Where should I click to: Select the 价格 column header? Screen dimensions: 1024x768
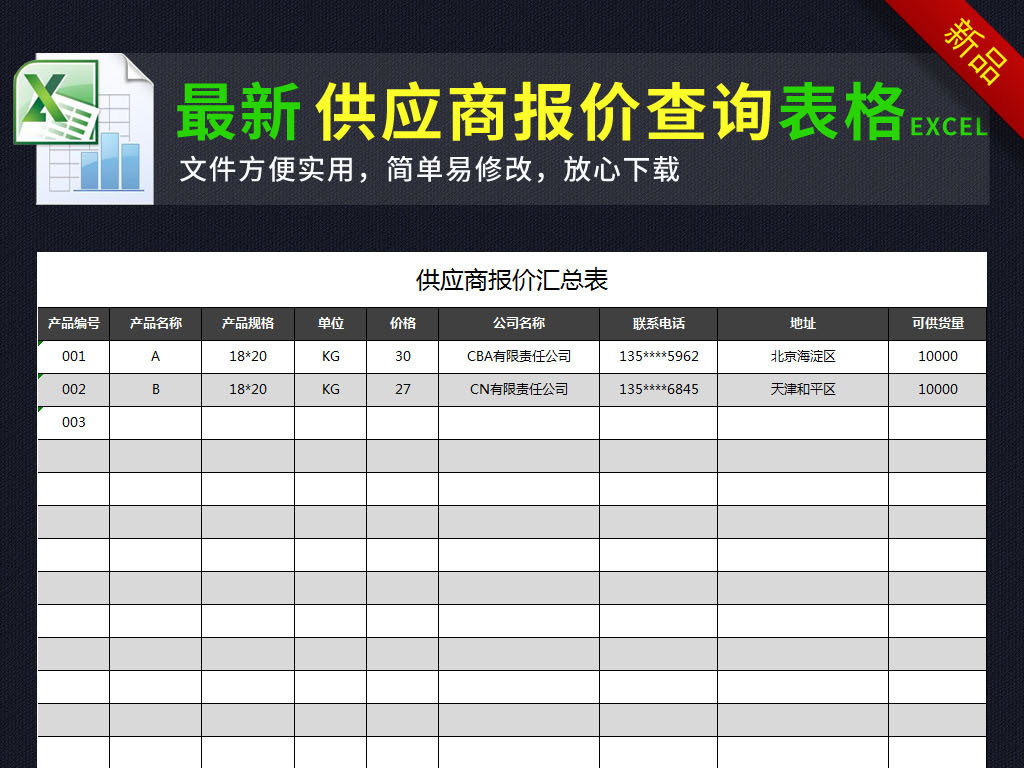(x=402, y=323)
